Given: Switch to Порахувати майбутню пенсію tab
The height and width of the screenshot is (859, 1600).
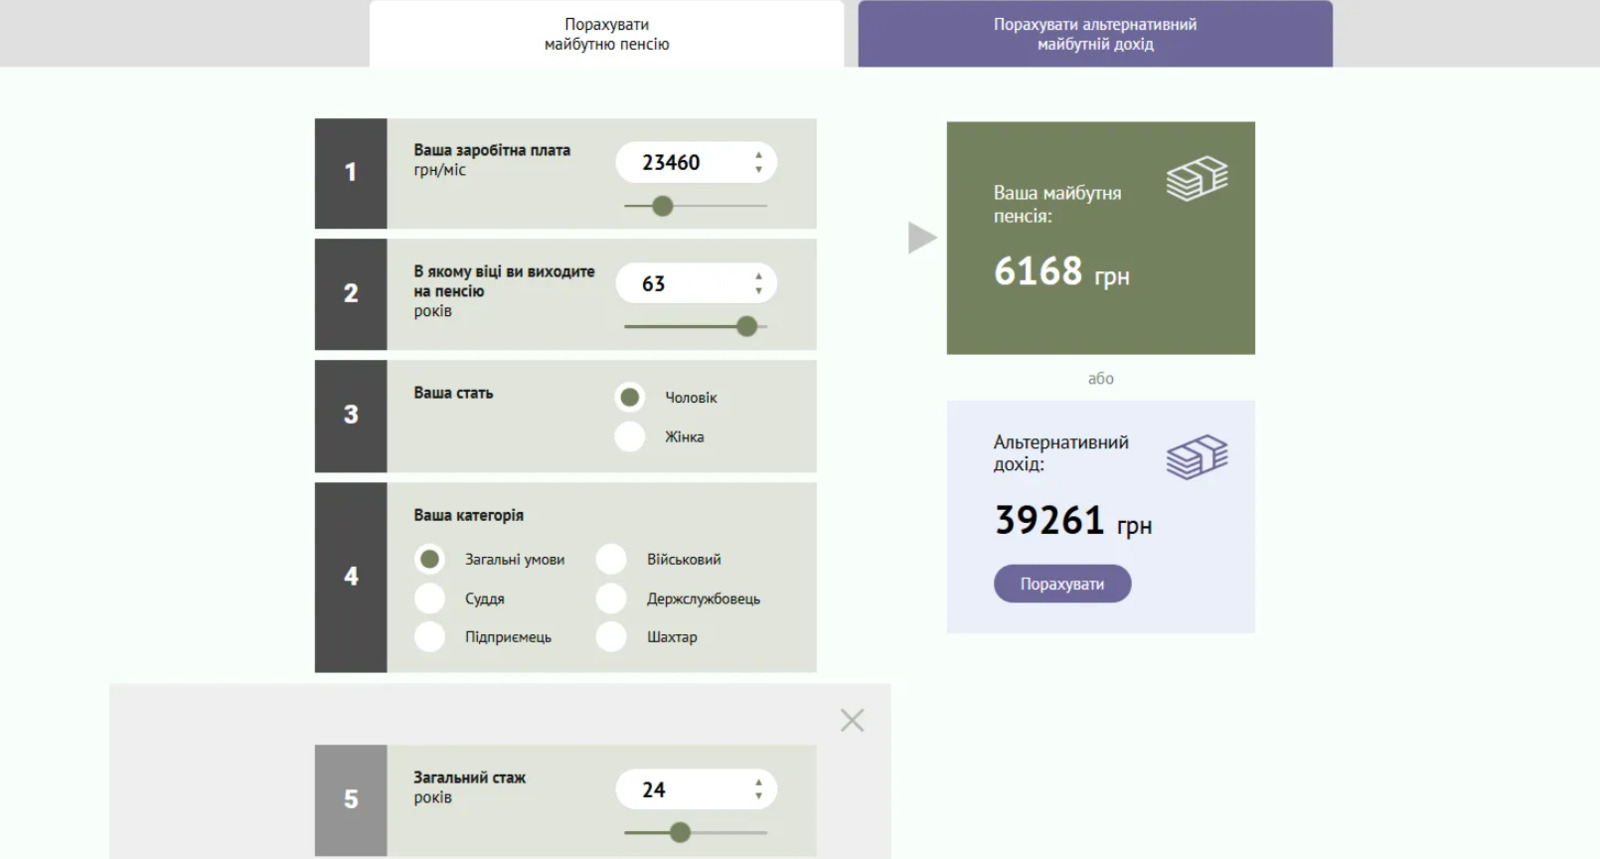Looking at the screenshot, I should (x=606, y=34).
